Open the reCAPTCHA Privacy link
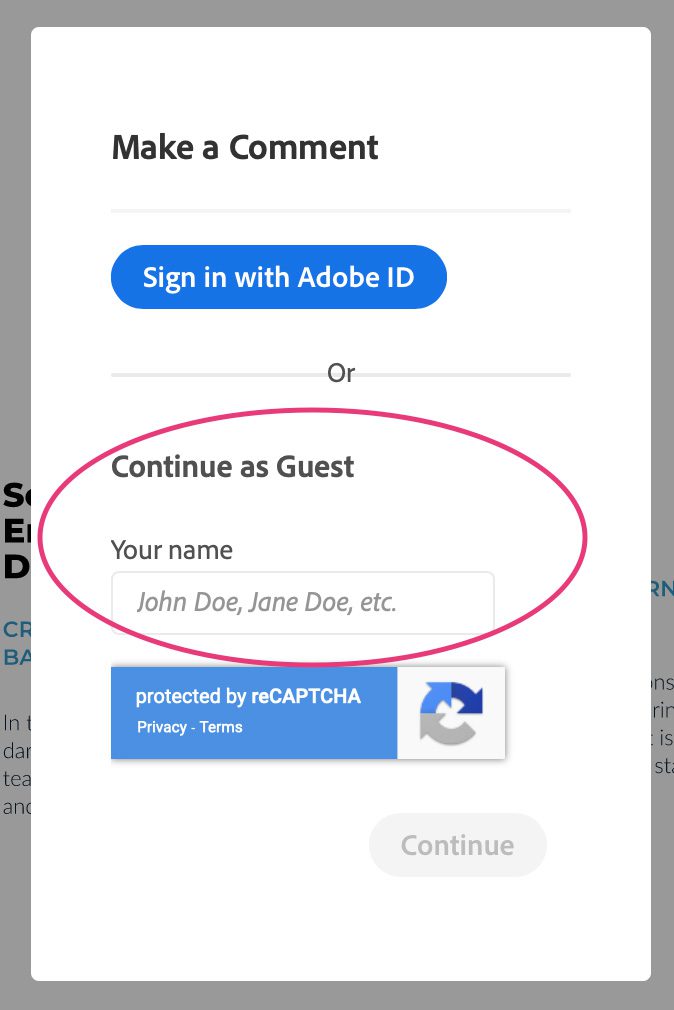Screen dimensions: 674x1010 coord(162,727)
